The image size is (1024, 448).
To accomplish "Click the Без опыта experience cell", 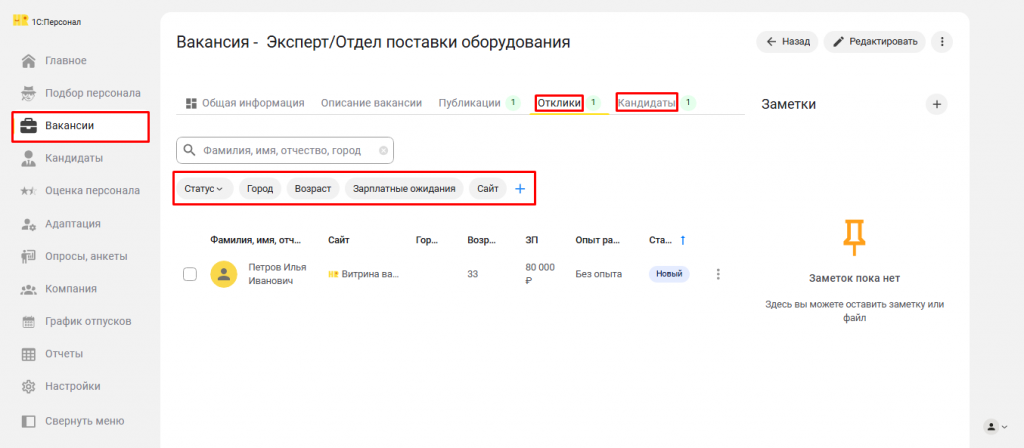I will pyautogui.click(x=598, y=274).
